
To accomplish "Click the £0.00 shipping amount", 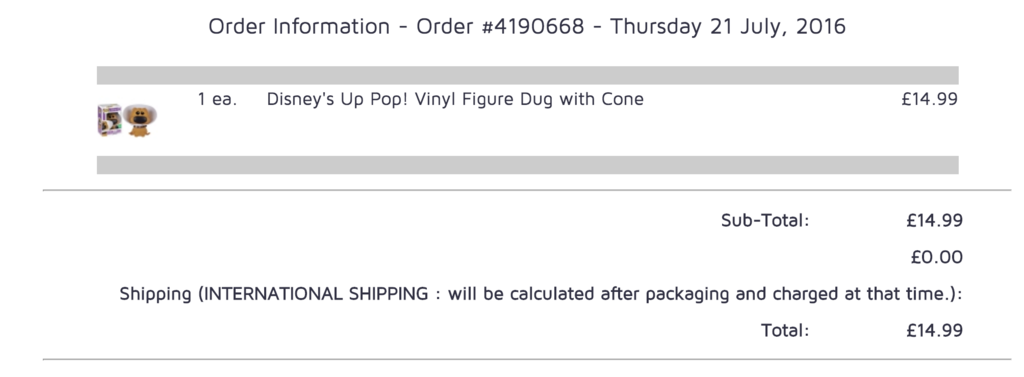I will (937, 257).
